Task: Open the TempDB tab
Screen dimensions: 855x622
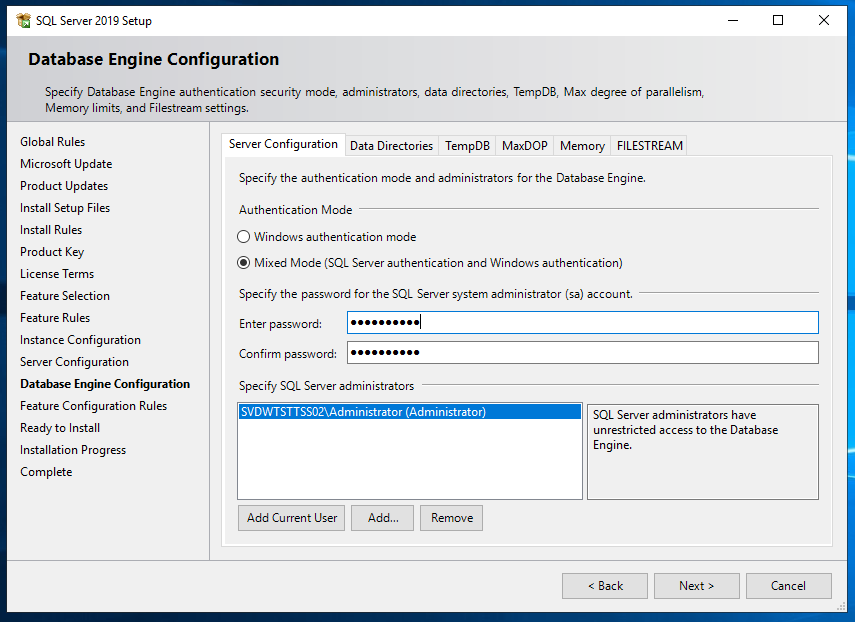Action: [467, 146]
